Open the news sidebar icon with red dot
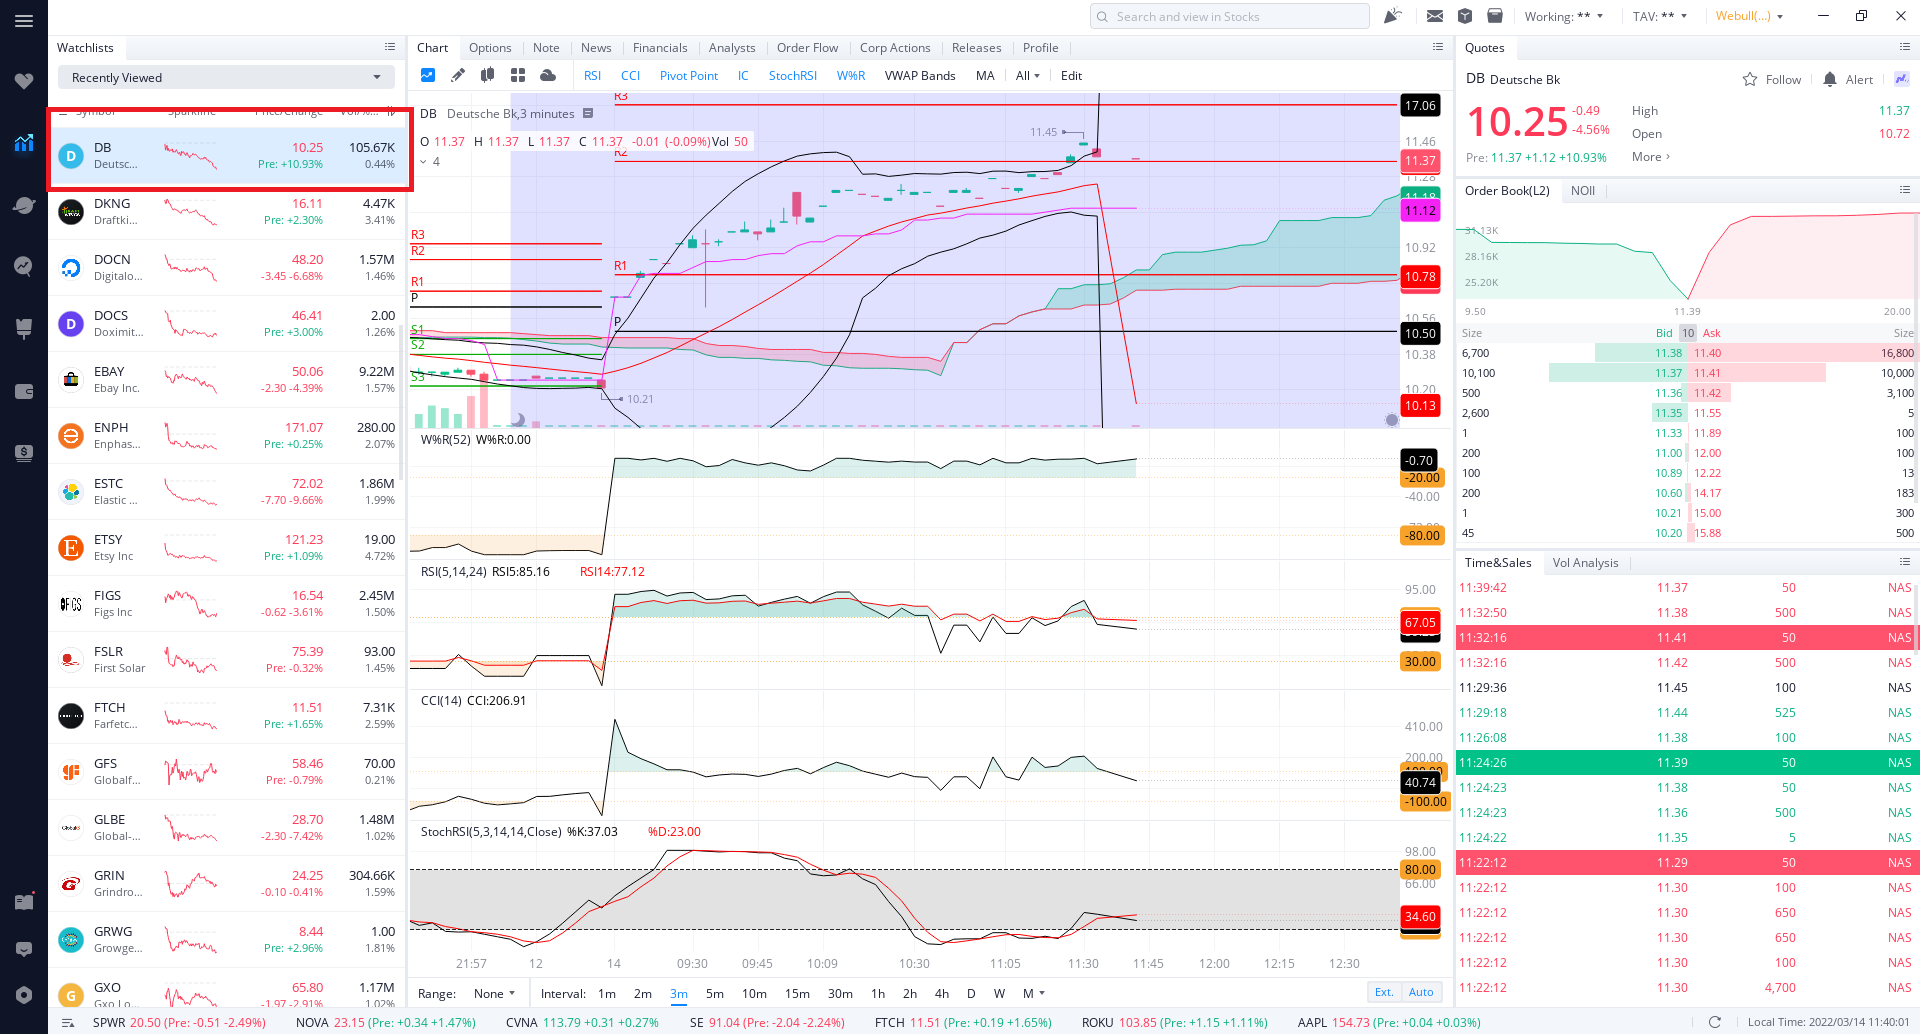The width and height of the screenshot is (1920, 1034). click(24, 901)
